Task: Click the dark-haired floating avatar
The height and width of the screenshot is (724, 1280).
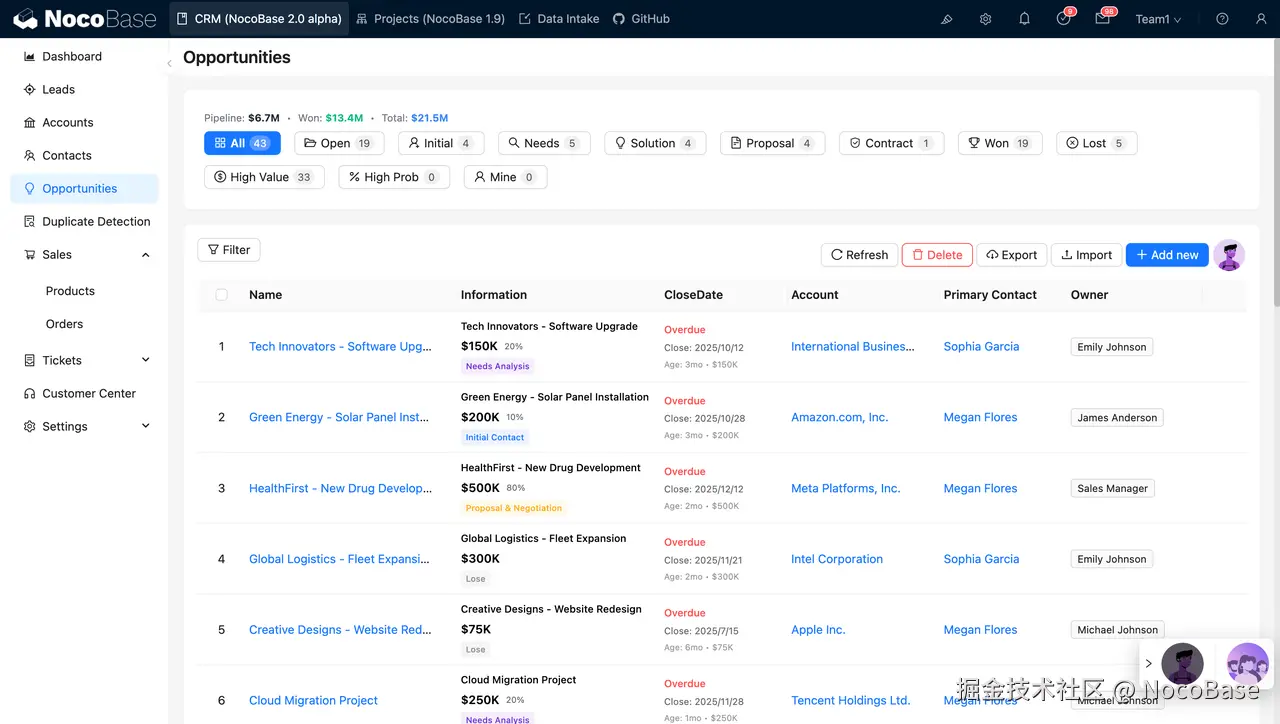Action: (1182, 663)
